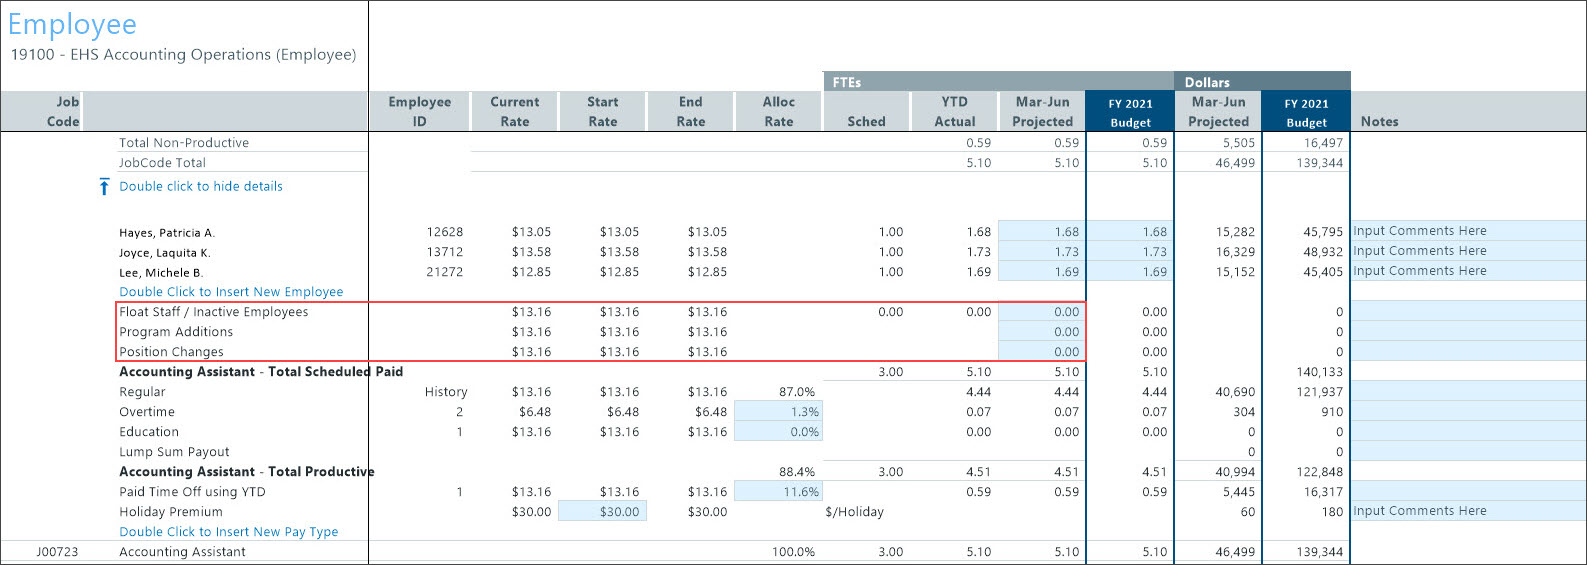Select the J00723 job code row
The width and height of the screenshot is (1587, 565).
[x=57, y=552]
